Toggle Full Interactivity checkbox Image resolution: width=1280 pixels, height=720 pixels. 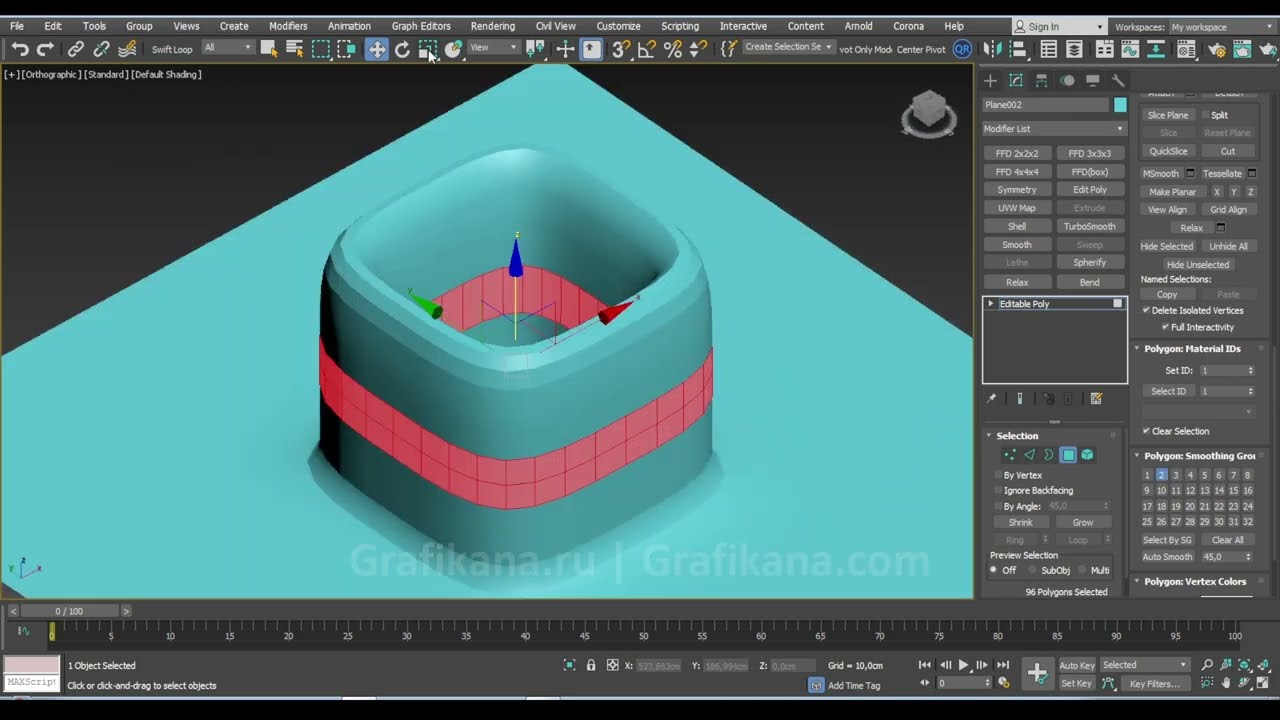click(x=1165, y=327)
